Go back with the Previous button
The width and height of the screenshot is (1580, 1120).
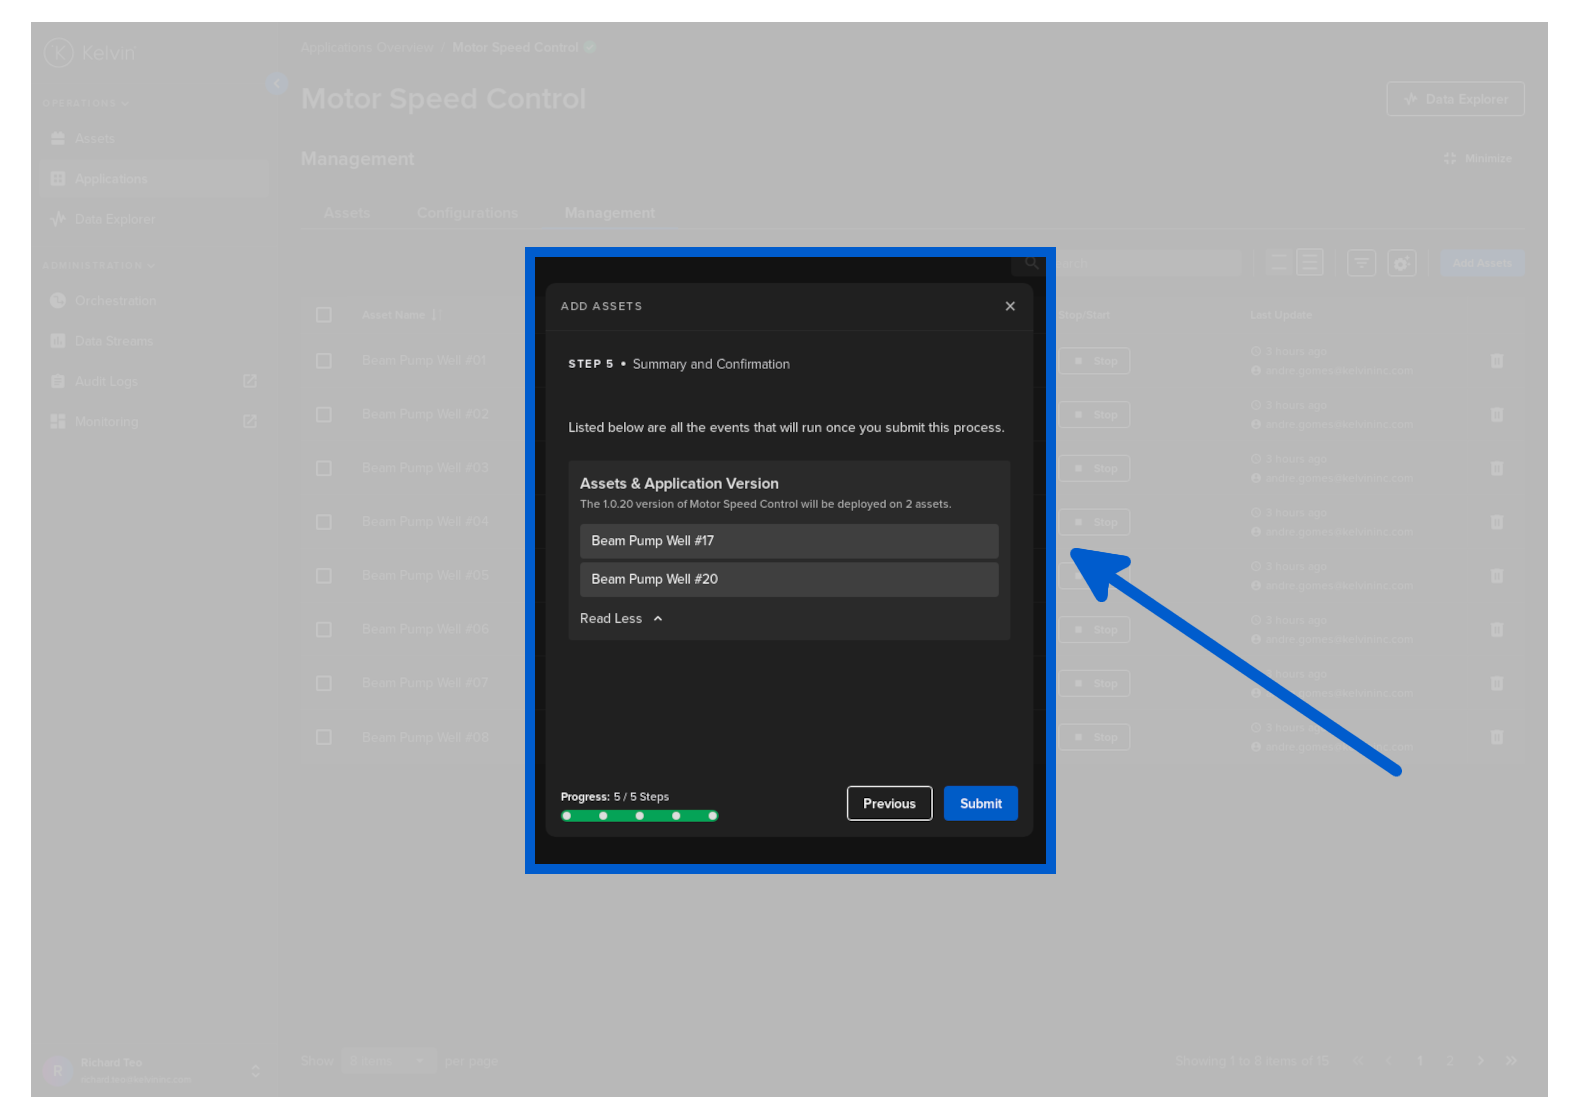pos(889,803)
